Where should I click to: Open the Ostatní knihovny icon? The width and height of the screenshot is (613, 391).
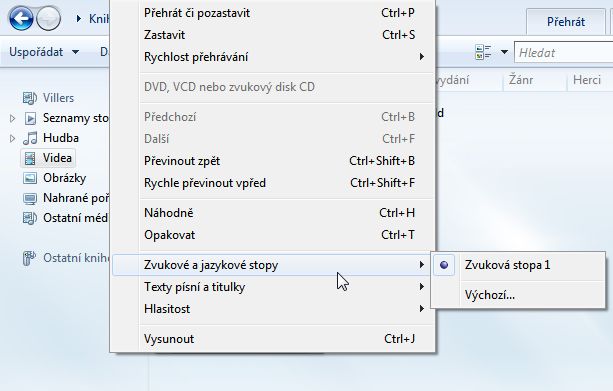pos(30,258)
